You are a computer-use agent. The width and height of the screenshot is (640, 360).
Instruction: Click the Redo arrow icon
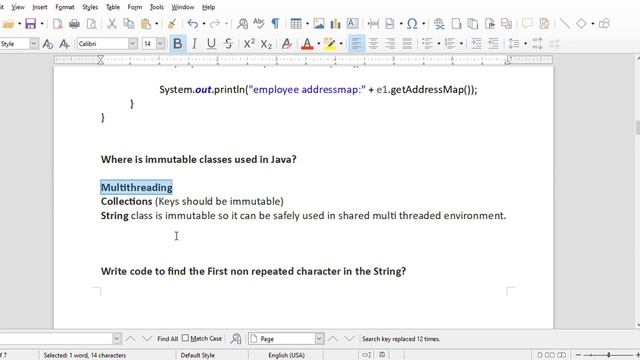(215, 24)
